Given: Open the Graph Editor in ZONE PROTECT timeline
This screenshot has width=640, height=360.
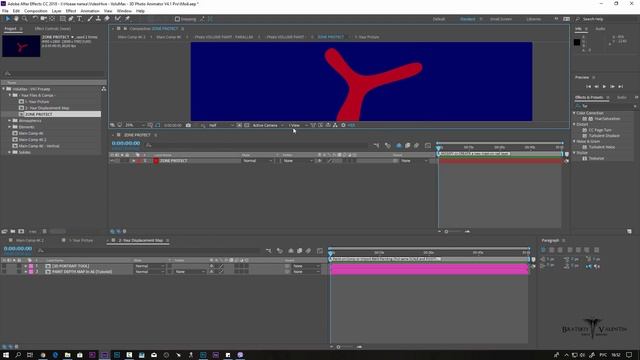Looking at the screenshot, I should [x=427, y=145].
